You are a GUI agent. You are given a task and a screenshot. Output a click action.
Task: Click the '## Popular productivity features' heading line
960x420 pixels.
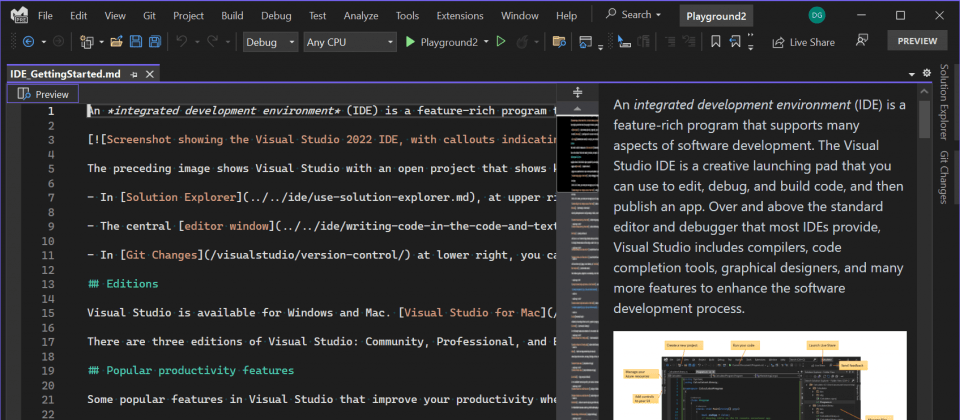pos(190,370)
